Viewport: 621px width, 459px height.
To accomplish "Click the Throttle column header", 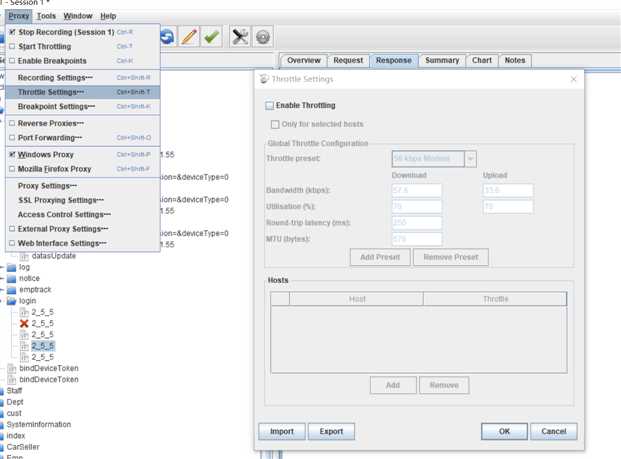I will 495,299.
